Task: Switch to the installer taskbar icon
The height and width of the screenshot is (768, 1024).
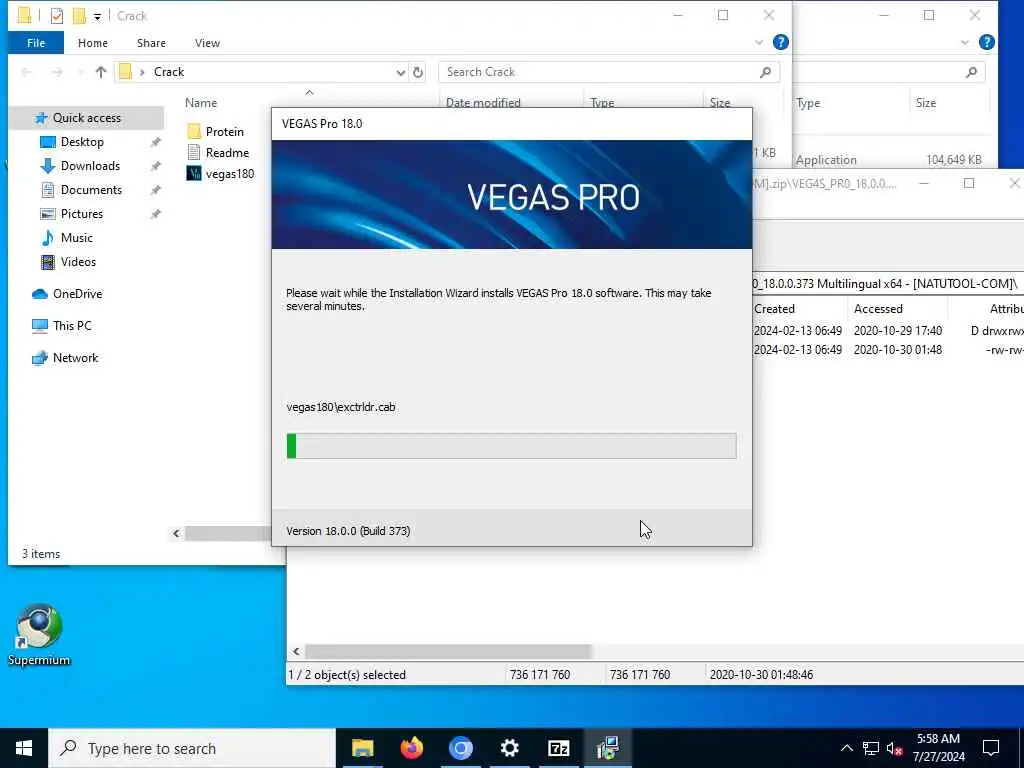Action: [607, 748]
